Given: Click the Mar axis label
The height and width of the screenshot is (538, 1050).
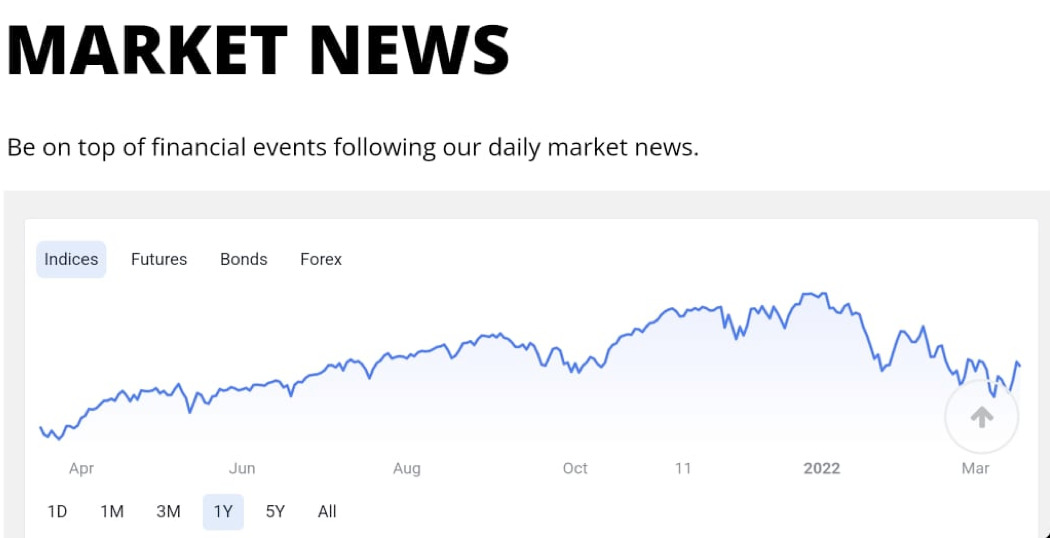Looking at the screenshot, I should point(975,468).
